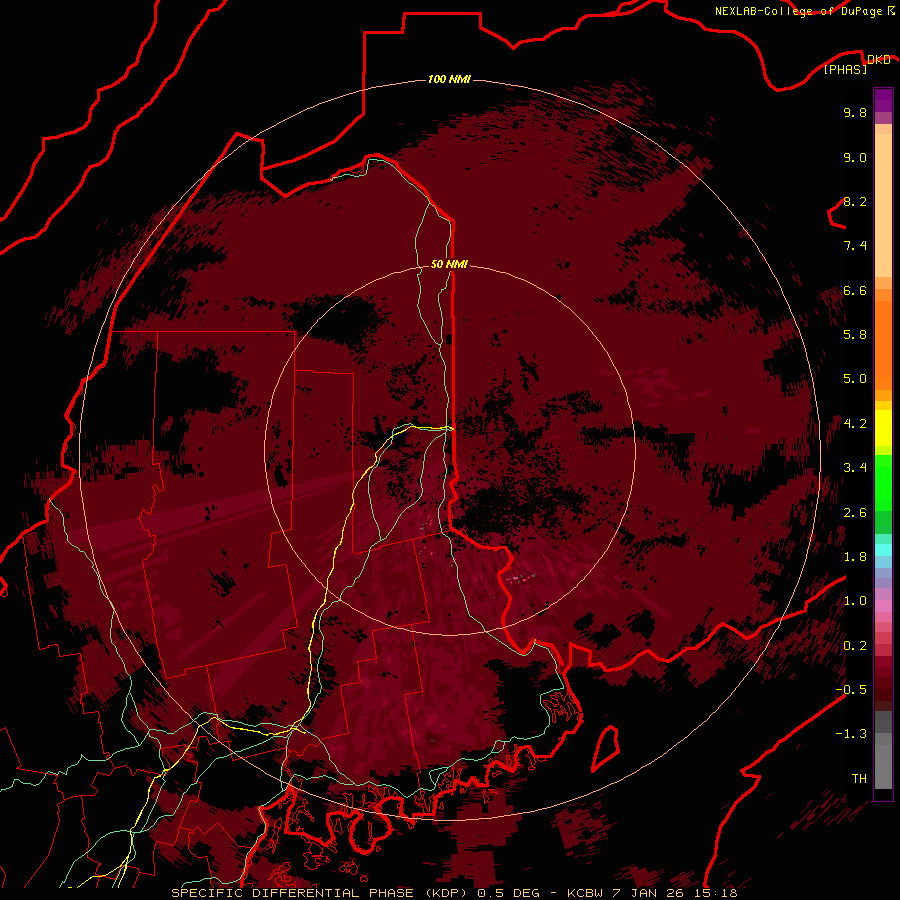
Task: Click the 6.6 scale value
Action: click(x=855, y=290)
